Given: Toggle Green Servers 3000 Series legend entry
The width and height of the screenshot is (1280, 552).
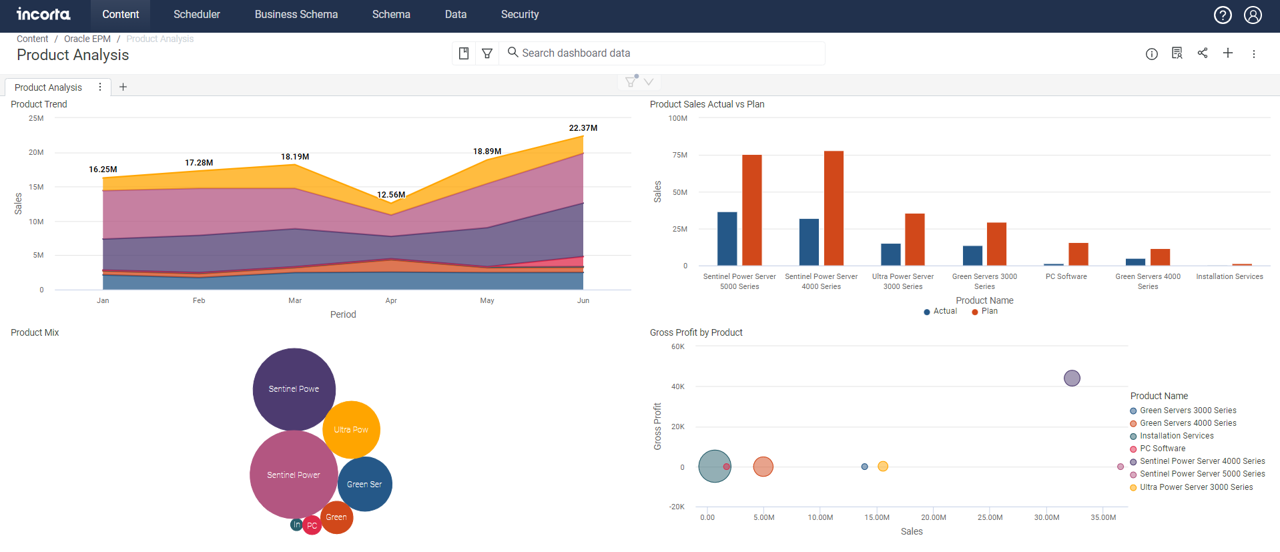Looking at the screenshot, I should [x=1183, y=410].
